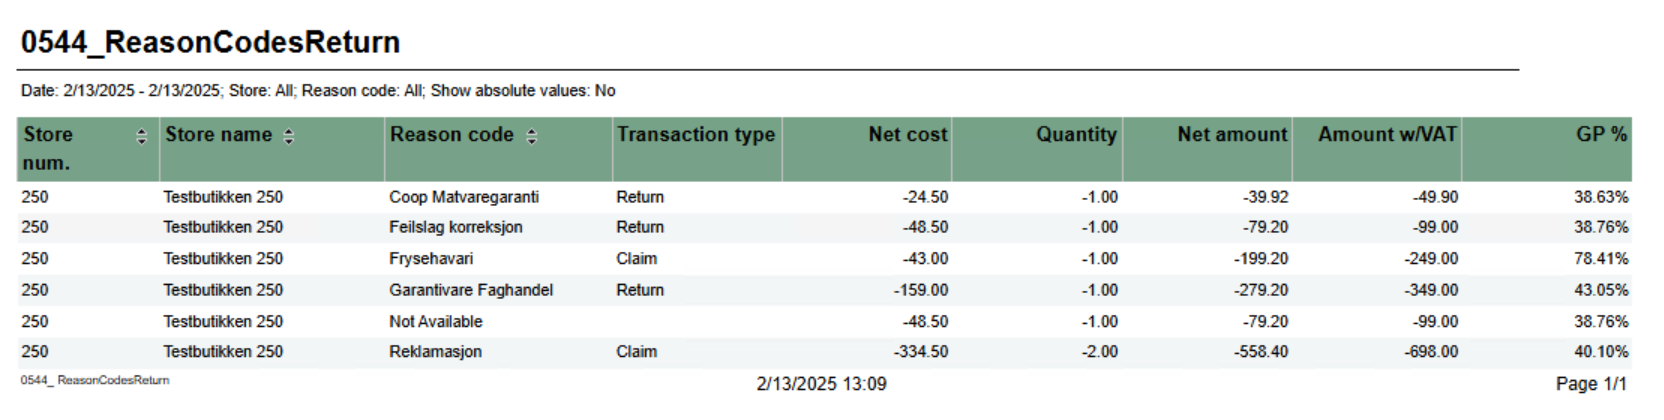The width and height of the screenshot is (1664, 420).
Task: Select the Amount w/VAT column header
Action: tap(1387, 135)
